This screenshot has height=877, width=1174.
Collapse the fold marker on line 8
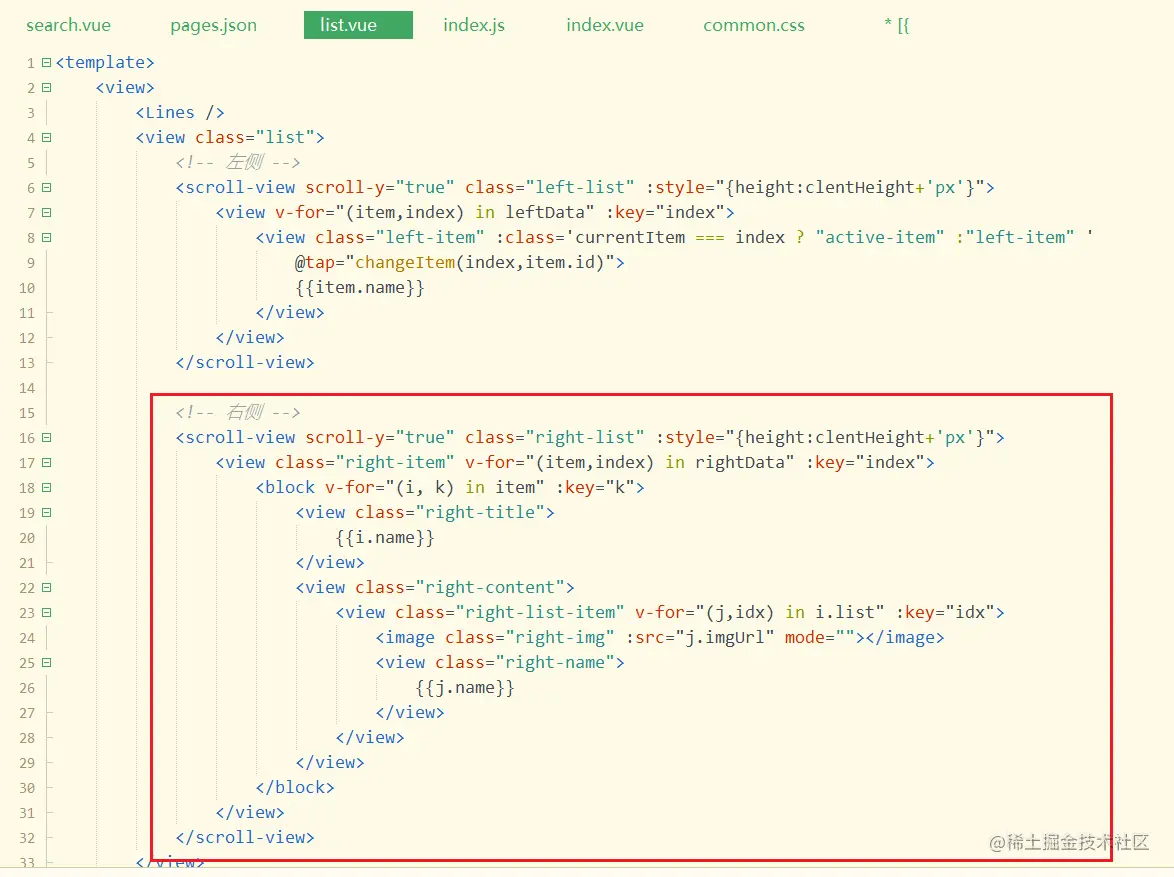(x=46, y=237)
